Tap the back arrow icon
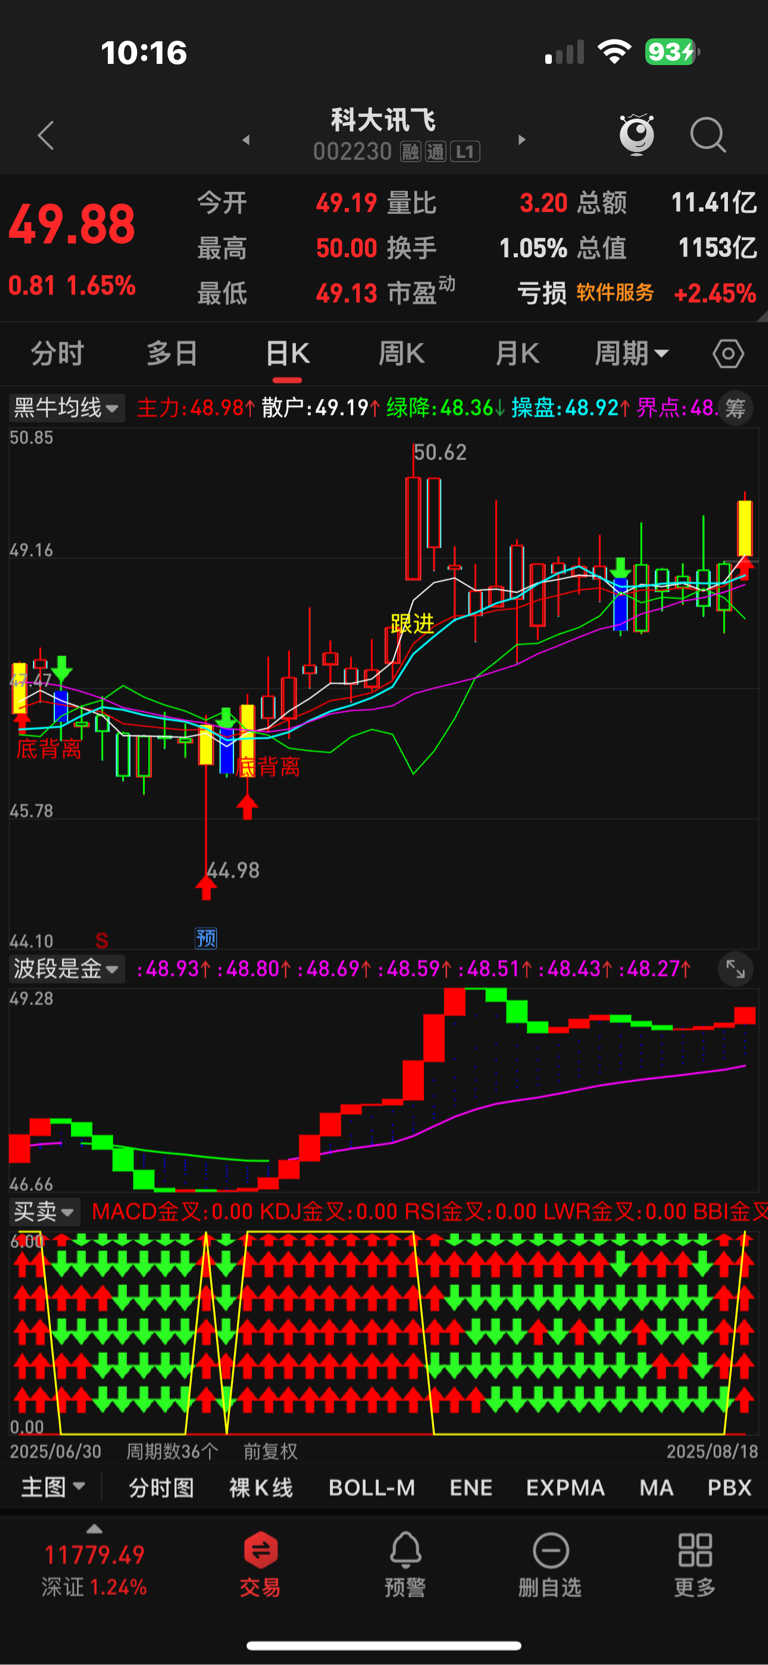768x1665 pixels. [x=46, y=135]
